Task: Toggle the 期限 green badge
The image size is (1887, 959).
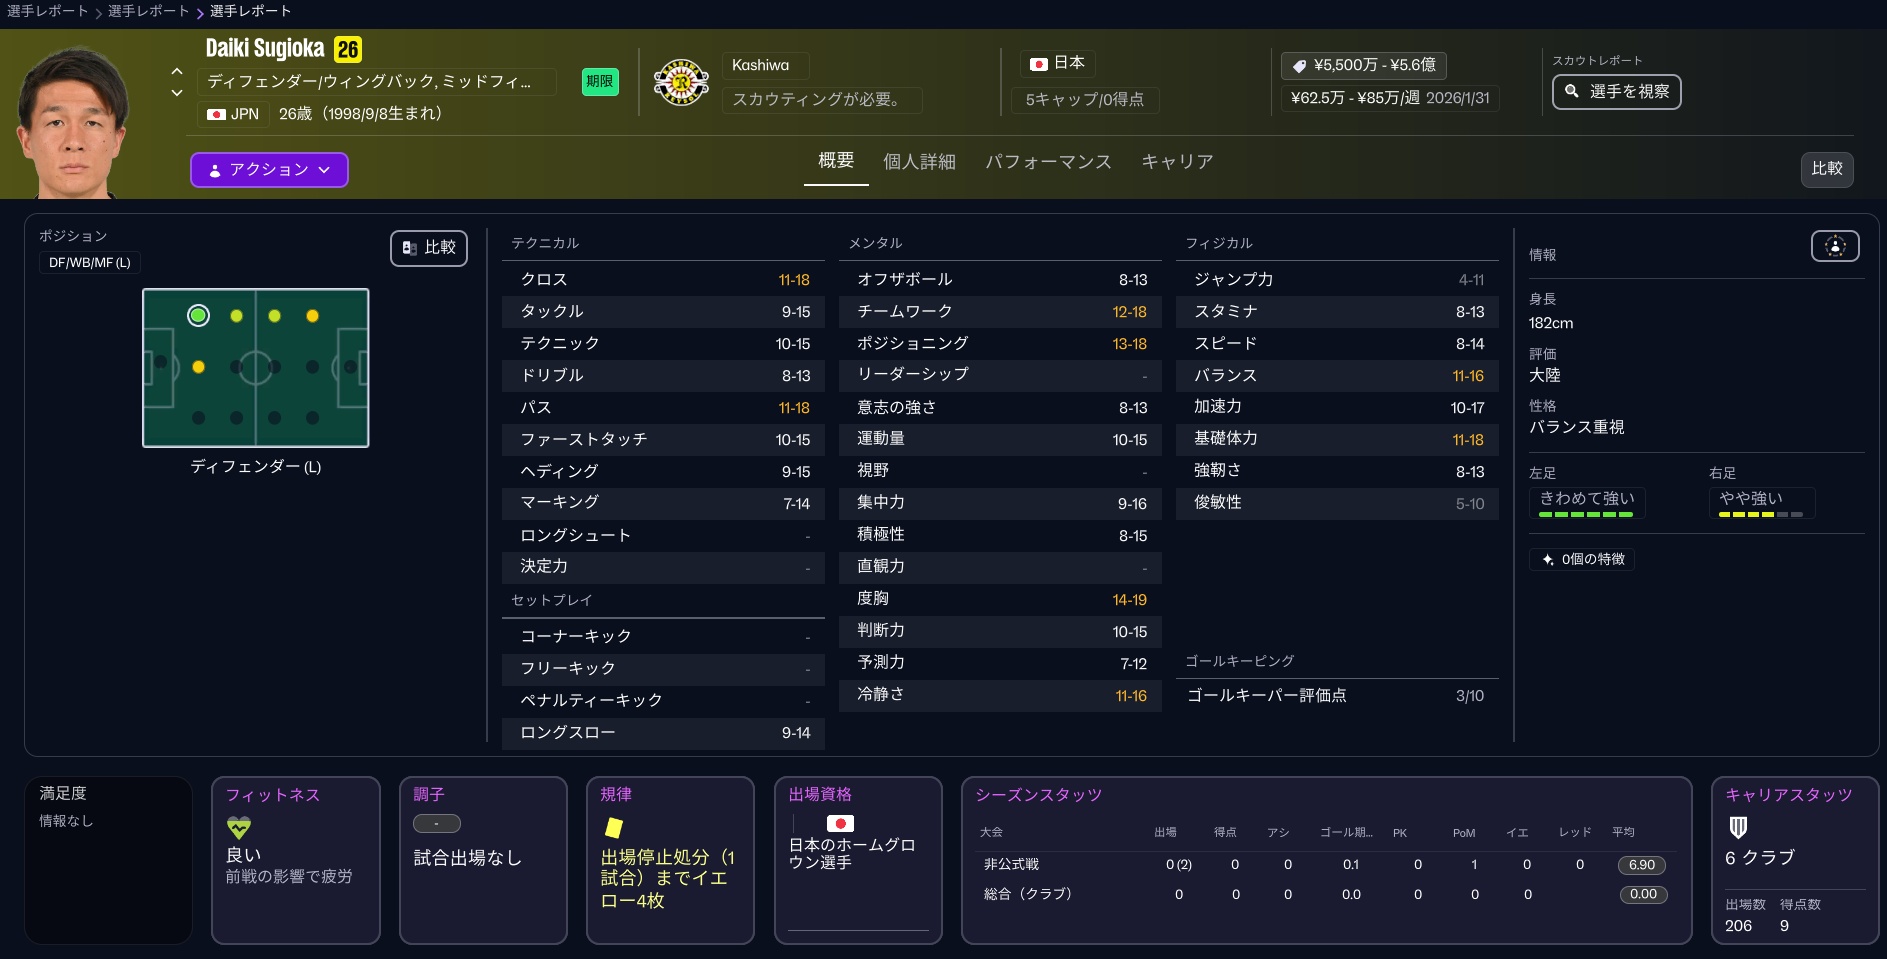Action: point(600,82)
